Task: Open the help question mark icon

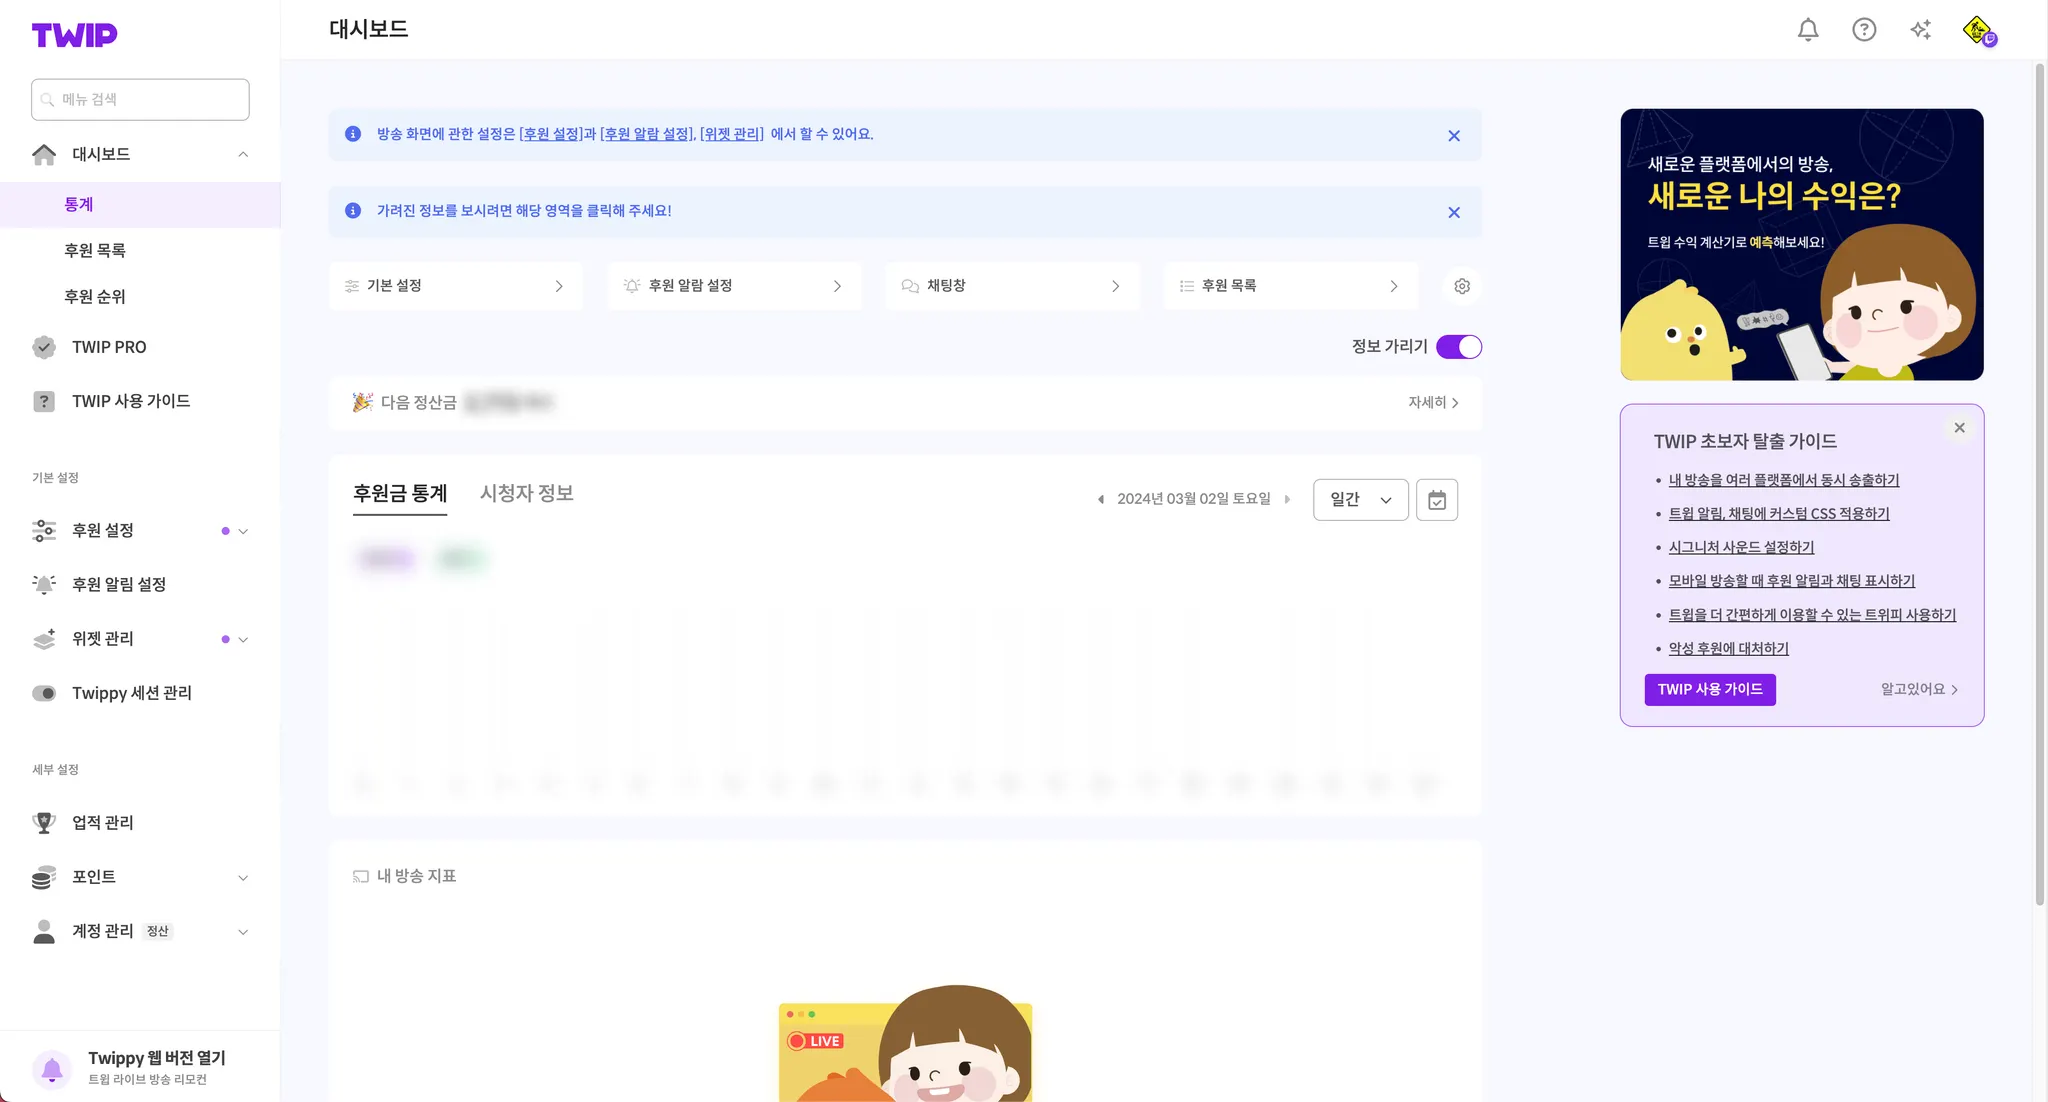Action: (1864, 30)
